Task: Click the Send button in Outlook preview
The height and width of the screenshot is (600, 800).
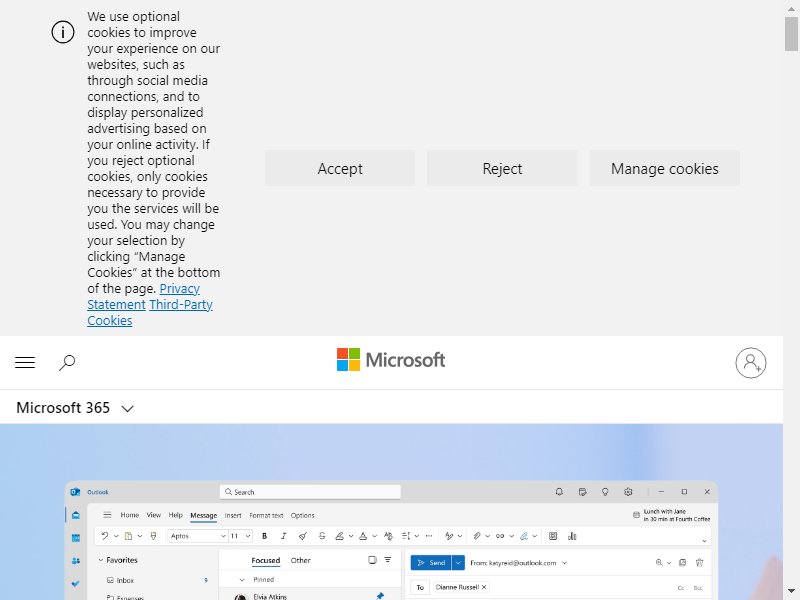Action: 431,563
